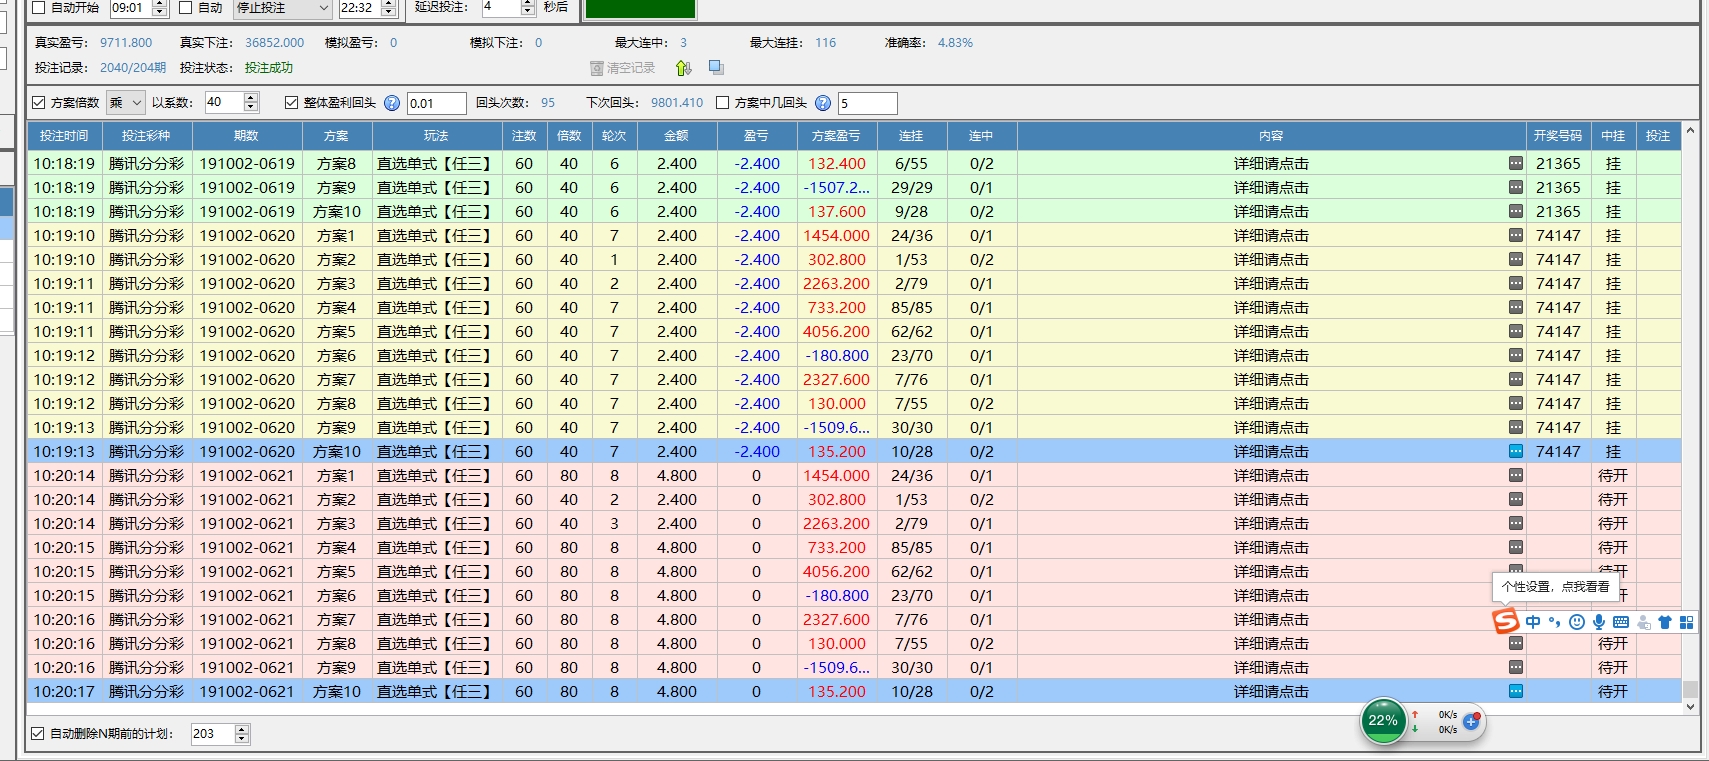Open detail icon for 10:20:14 方案1 row
The height and width of the screenshot is (761, 1709).
[1516, 475]
